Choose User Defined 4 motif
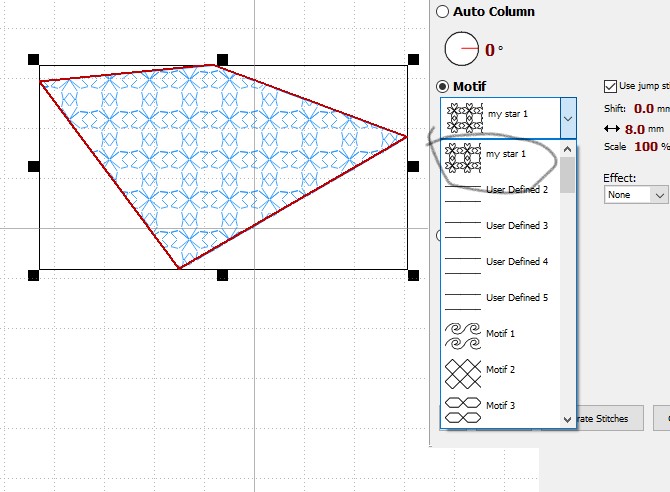The height and width of the screenshot is (492, 670). [500, 265]
